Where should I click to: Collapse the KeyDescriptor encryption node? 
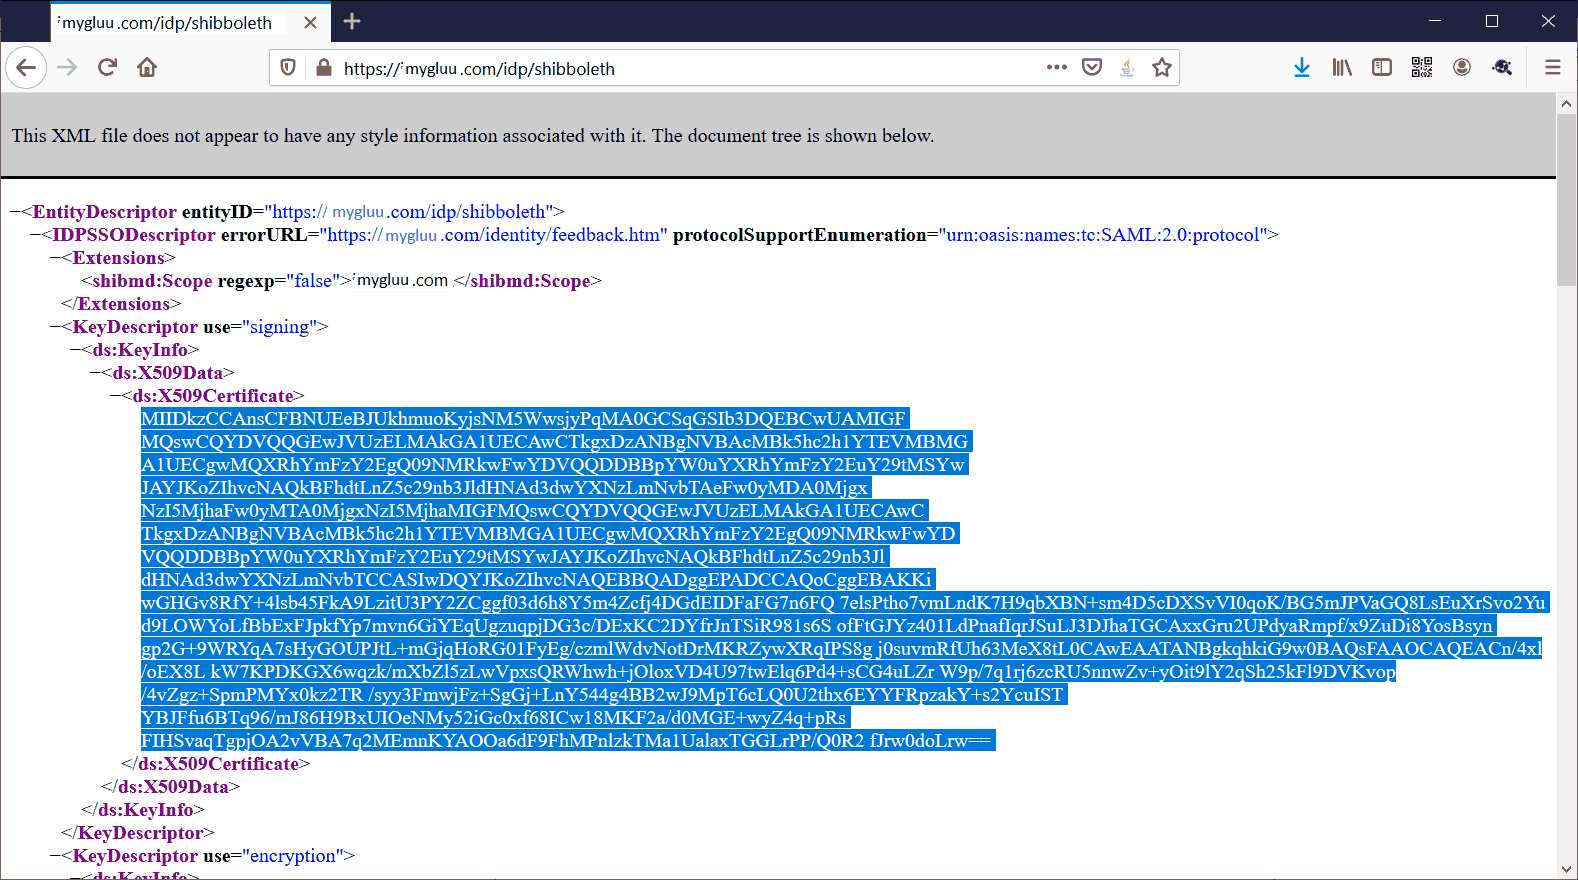coord(55,856)
